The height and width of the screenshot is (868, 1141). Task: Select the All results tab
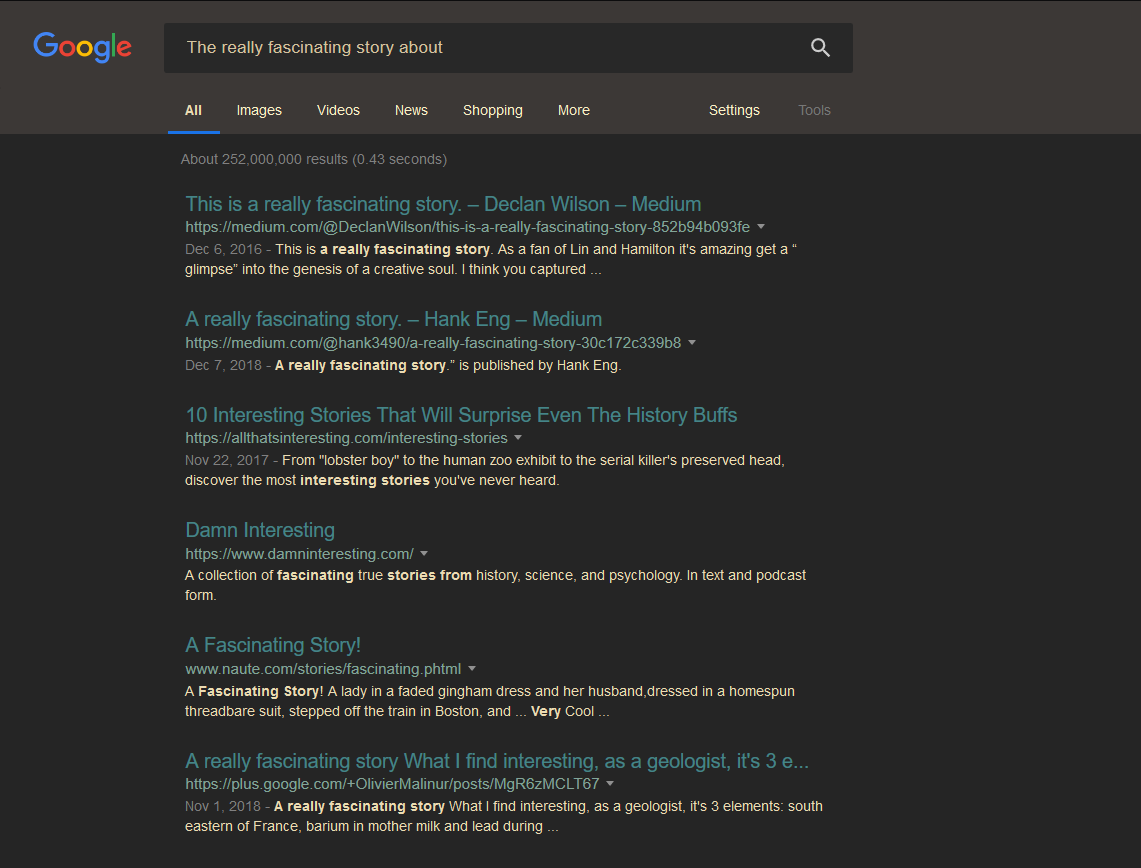click(194, 110)
